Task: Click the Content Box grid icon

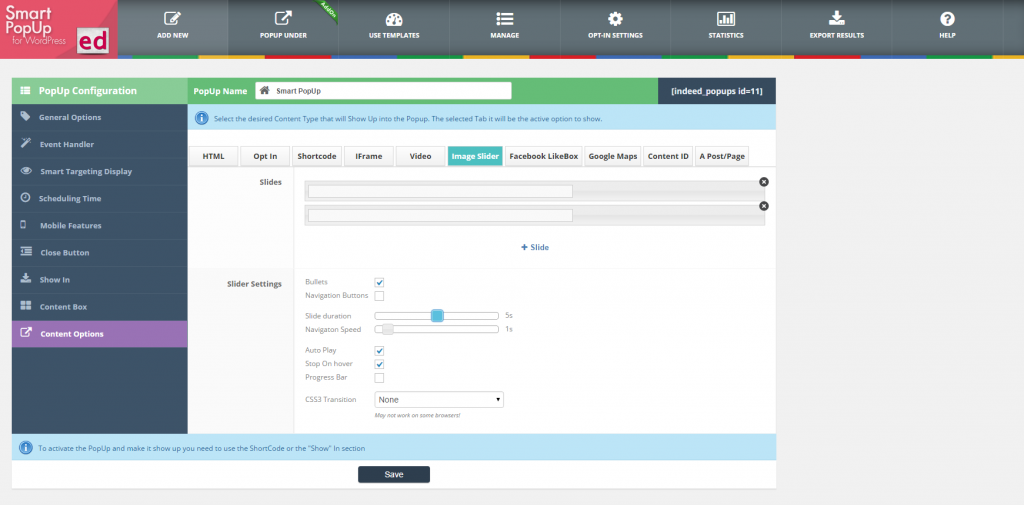Action: coord(25,306)
